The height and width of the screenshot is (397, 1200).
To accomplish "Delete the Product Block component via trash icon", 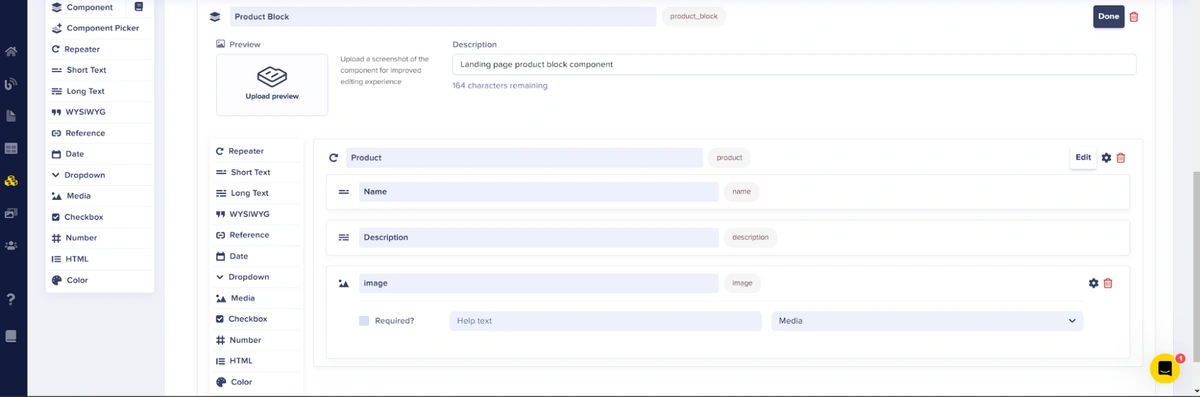I will (x=1133, y=17).
